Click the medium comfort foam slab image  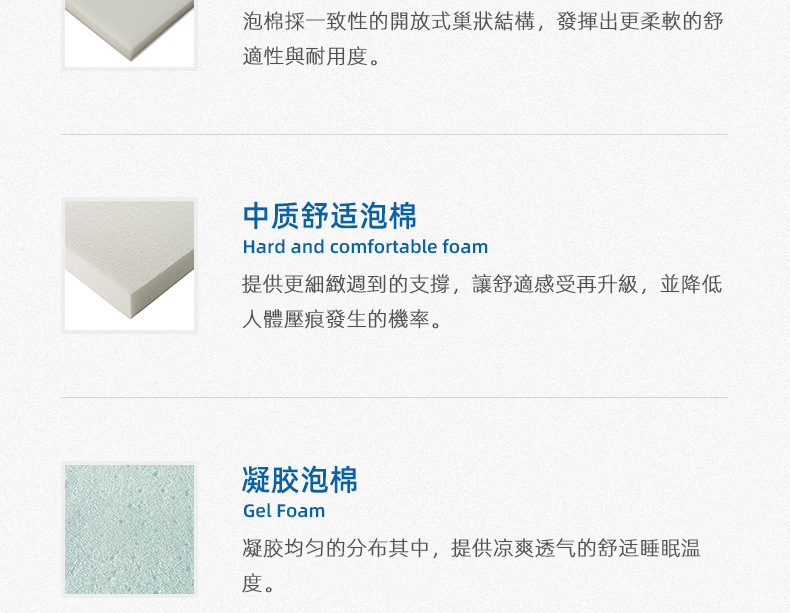click(129, 265)
